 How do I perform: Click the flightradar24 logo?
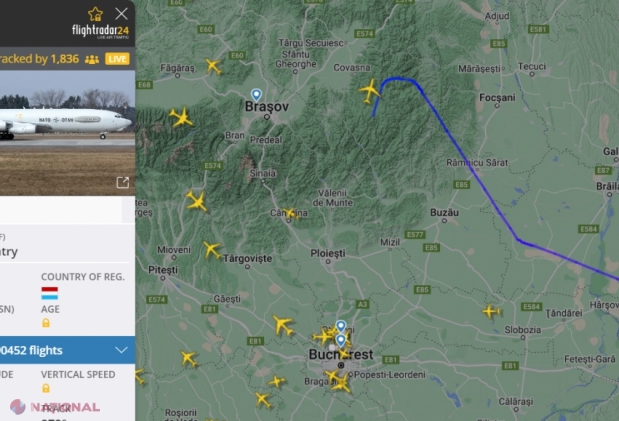tap(100, 31)
